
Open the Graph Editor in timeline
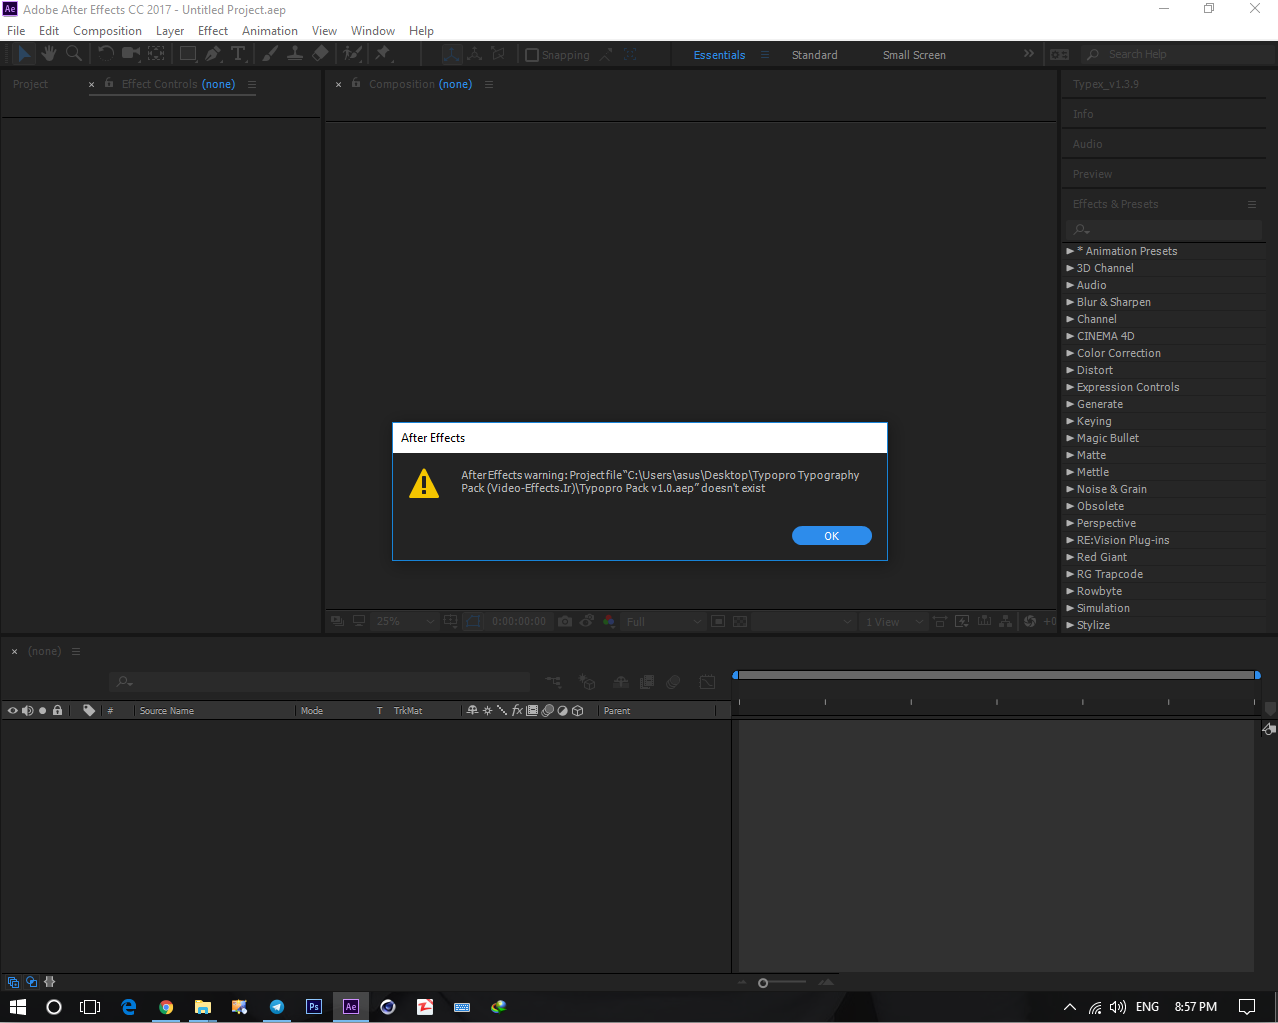point(707,682)
